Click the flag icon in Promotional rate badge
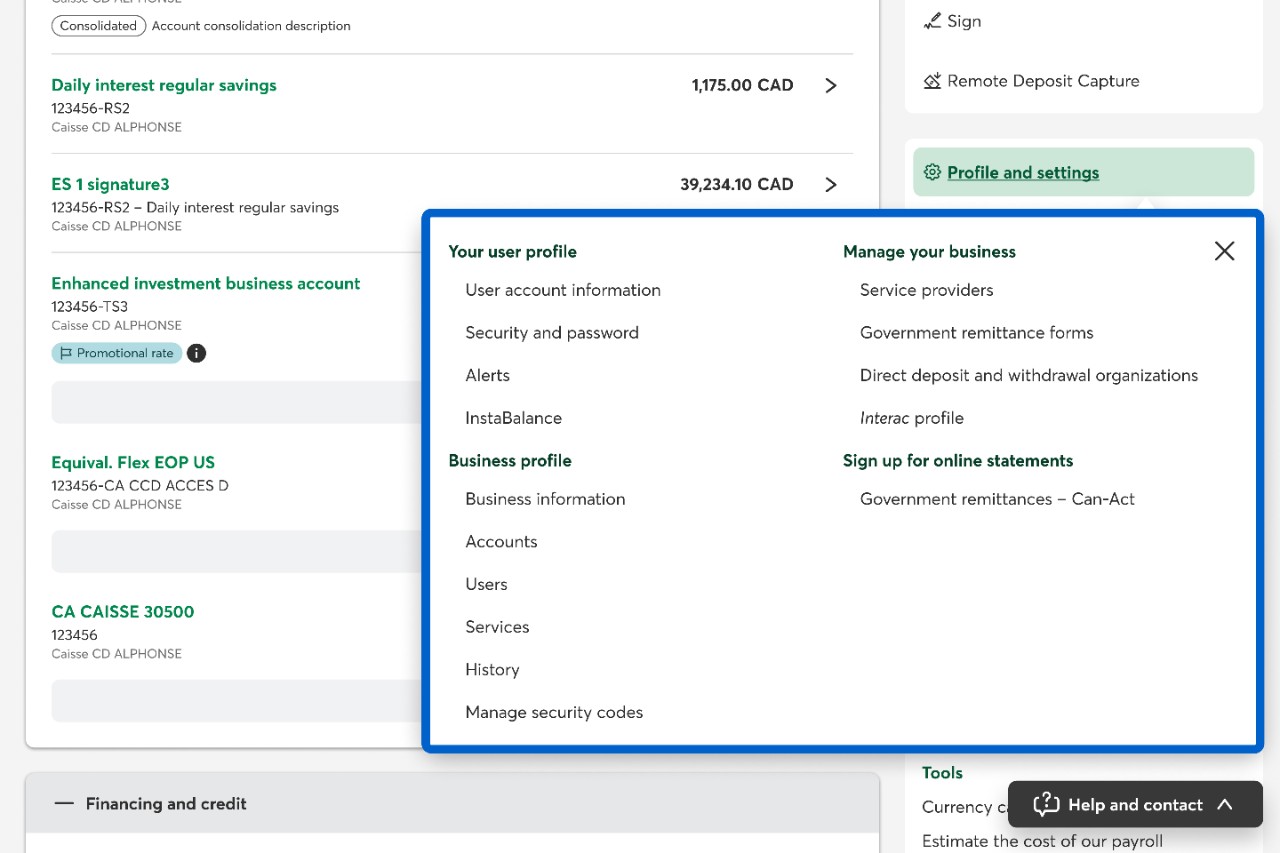 point(66,353)
